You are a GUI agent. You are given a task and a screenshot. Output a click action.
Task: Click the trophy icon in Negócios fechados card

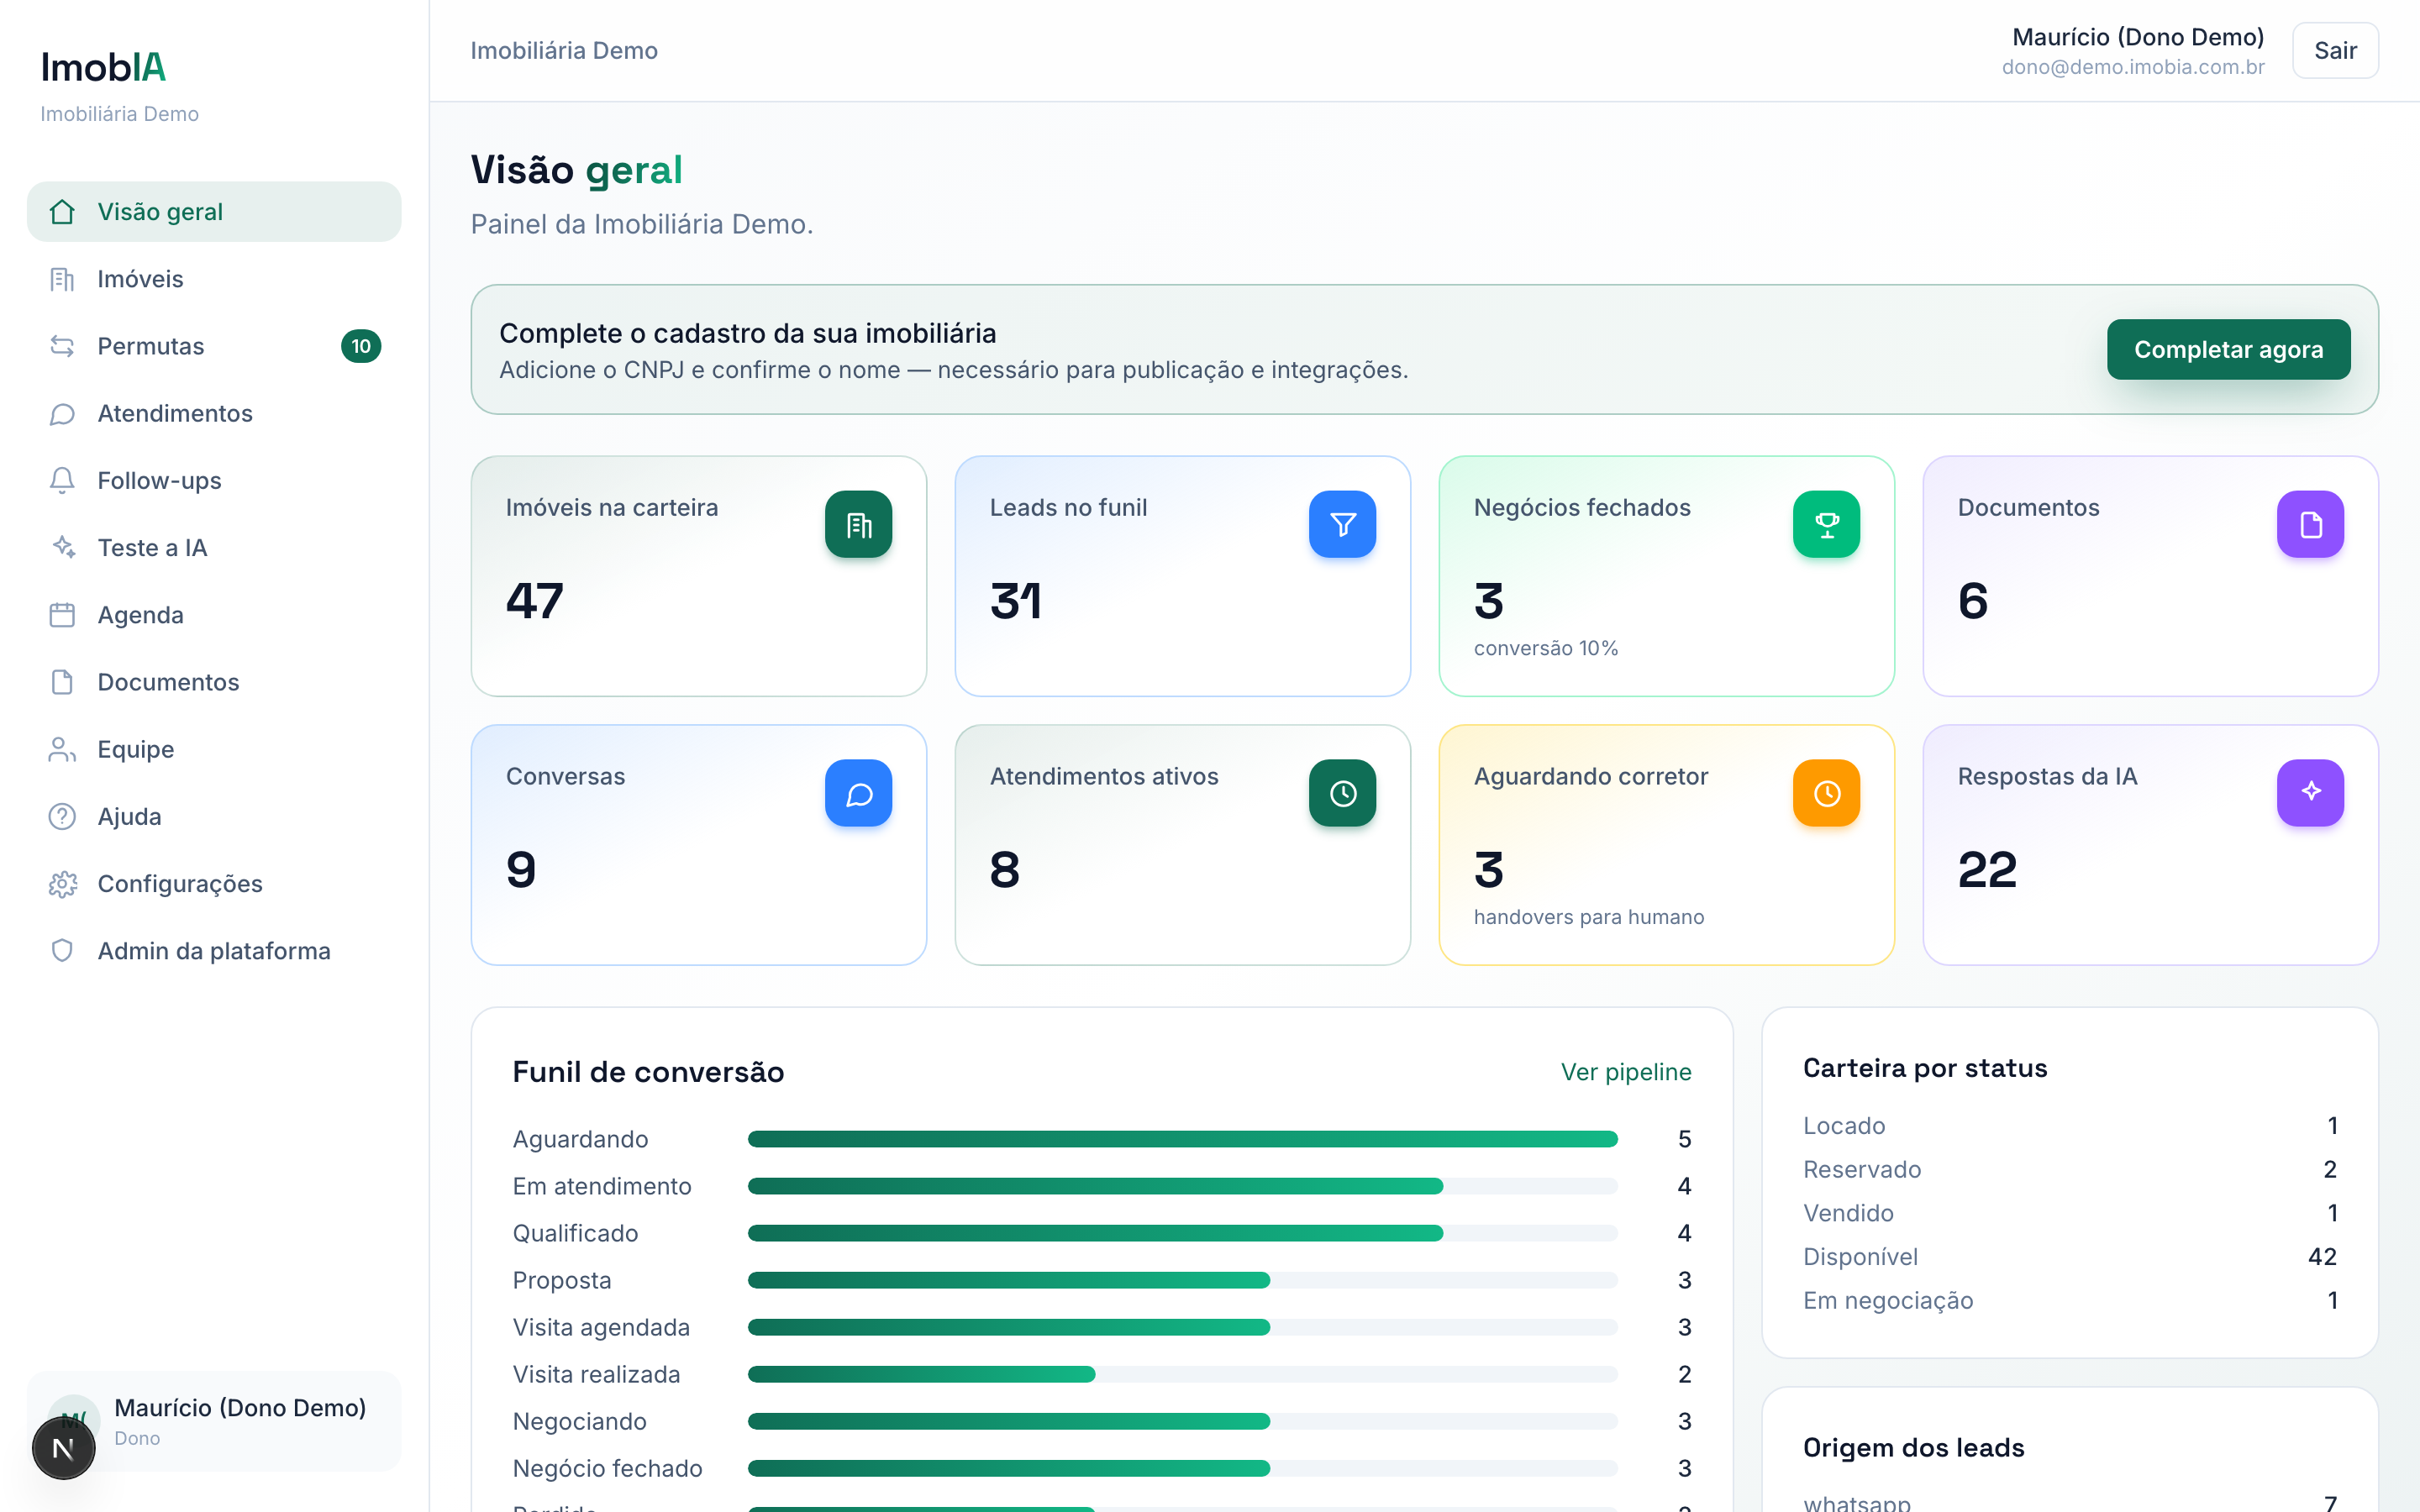[x=1826, y=524]
